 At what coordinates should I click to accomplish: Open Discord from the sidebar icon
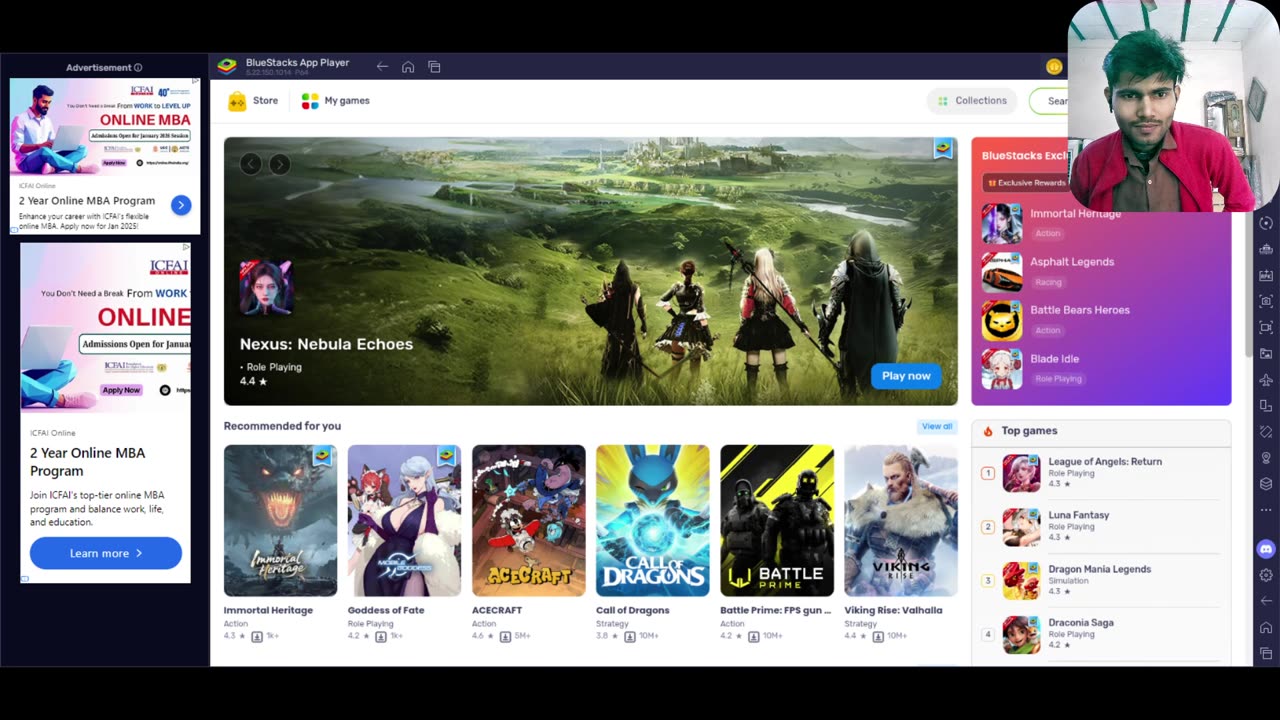(1266, 549)
